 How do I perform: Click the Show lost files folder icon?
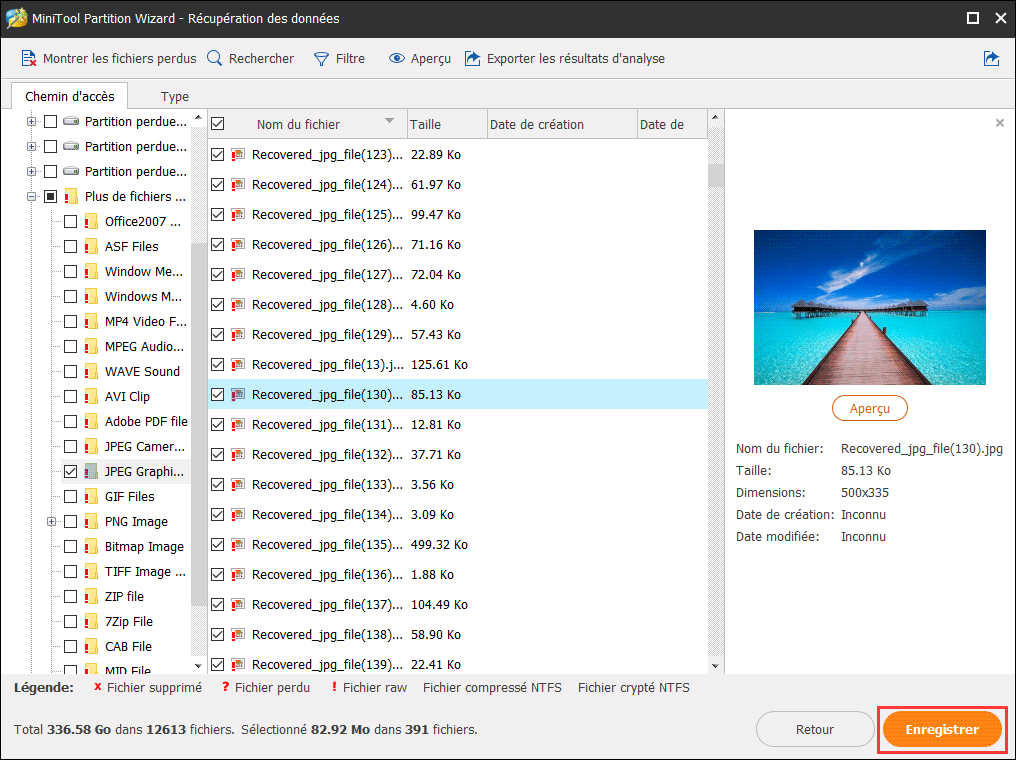click(x=29, y=59)
